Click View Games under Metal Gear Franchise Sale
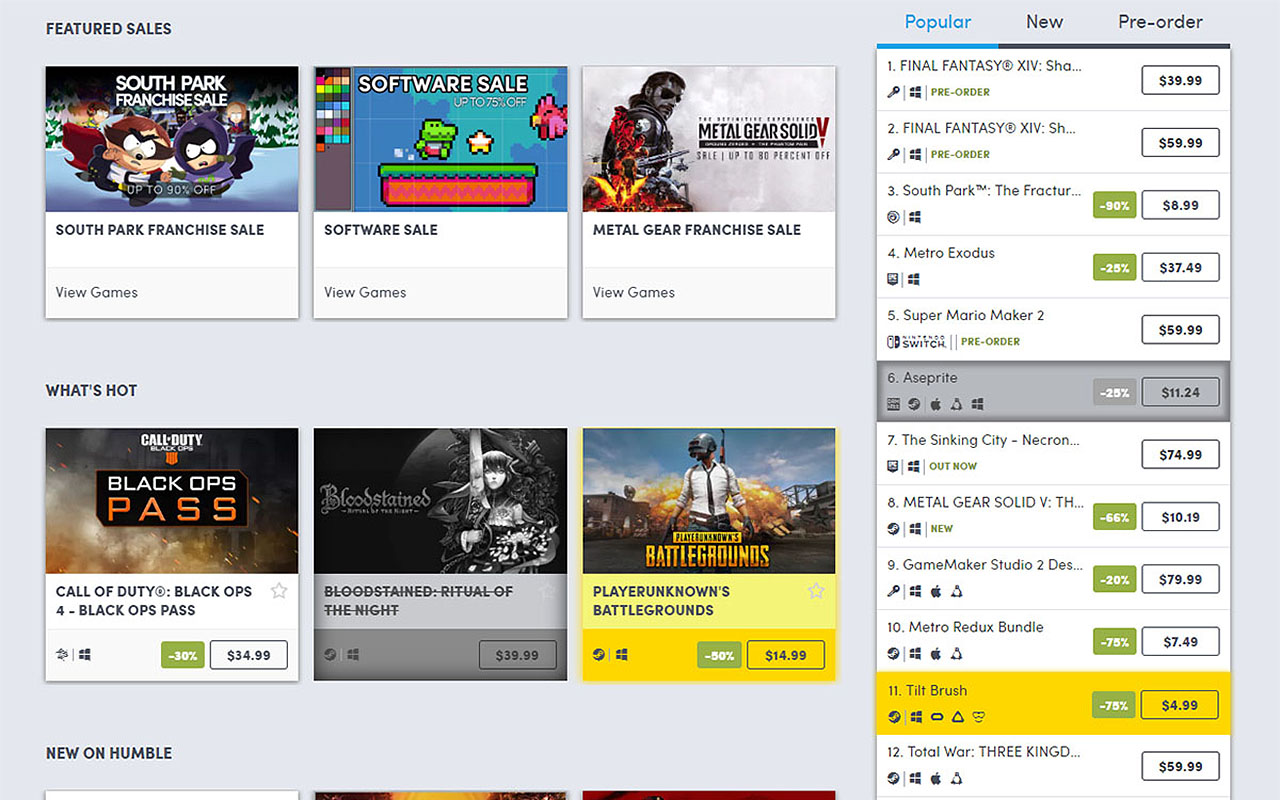1280x800 pixels. [634, 292]
